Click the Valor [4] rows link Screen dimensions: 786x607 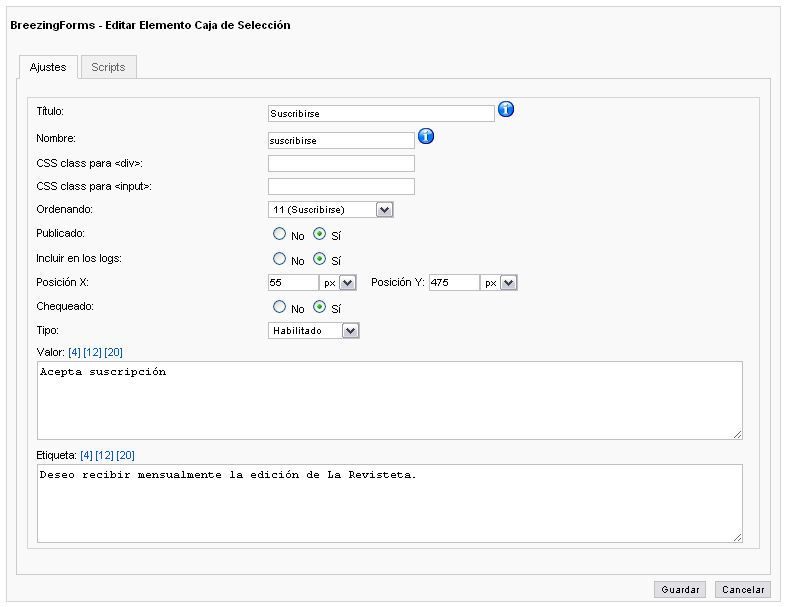pos(74,352)
